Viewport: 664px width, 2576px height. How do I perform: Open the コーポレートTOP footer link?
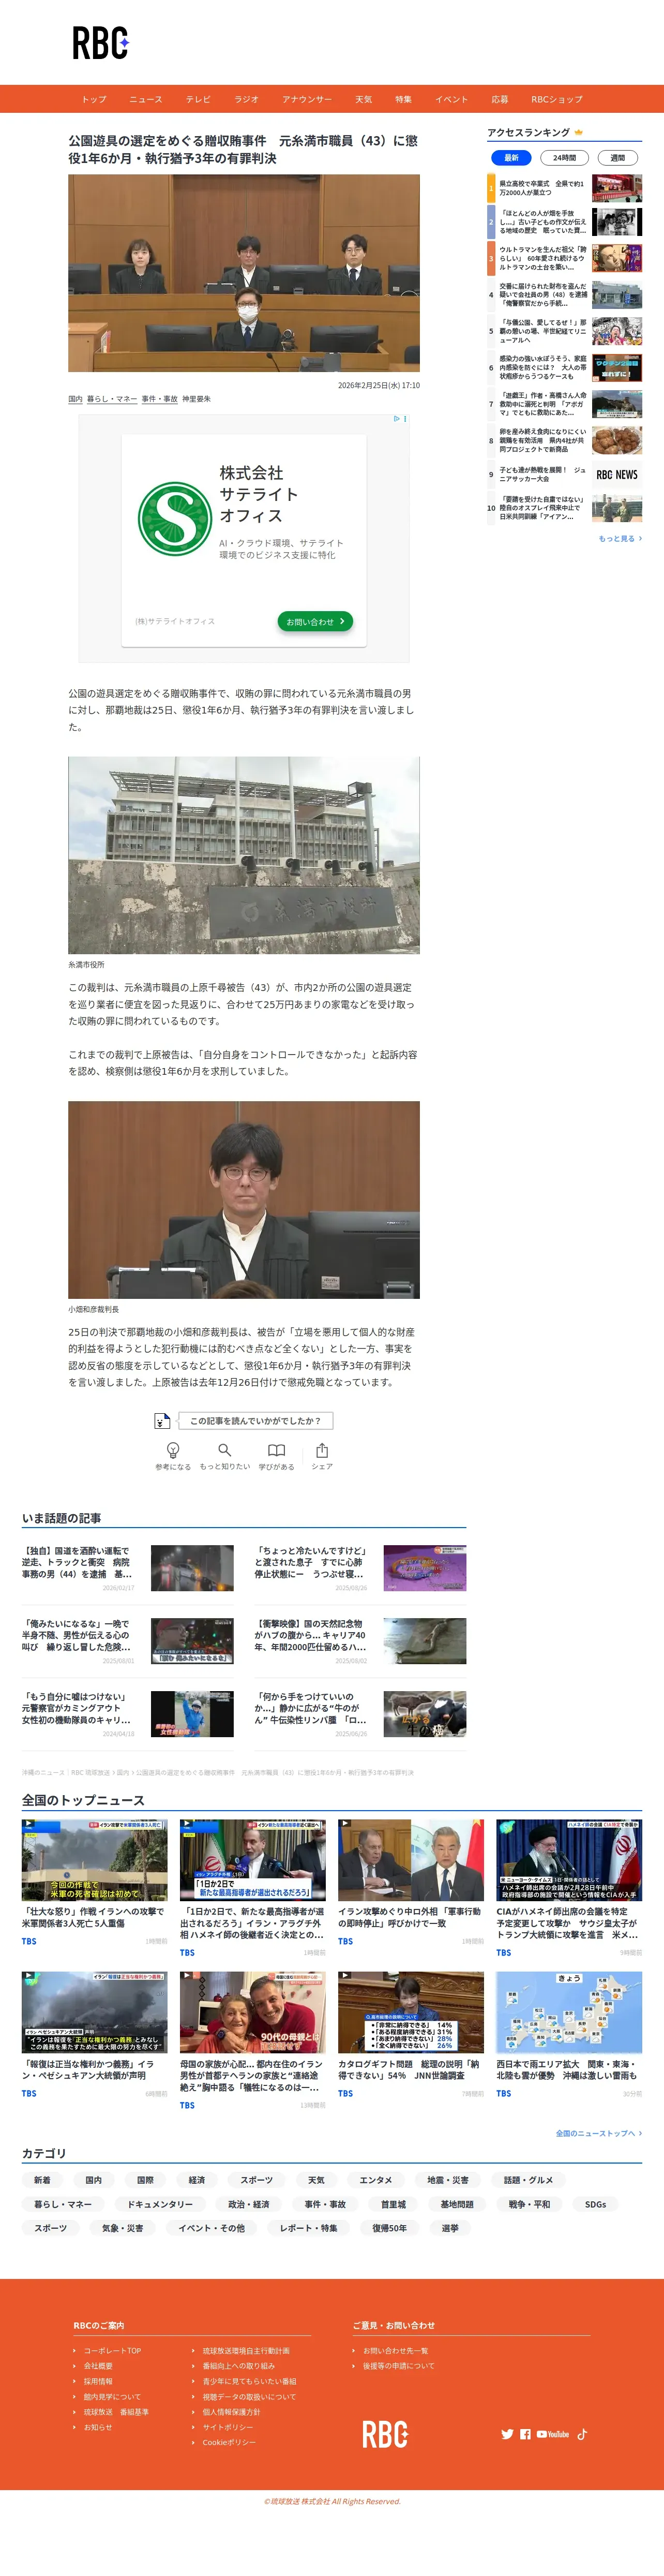112,2351
